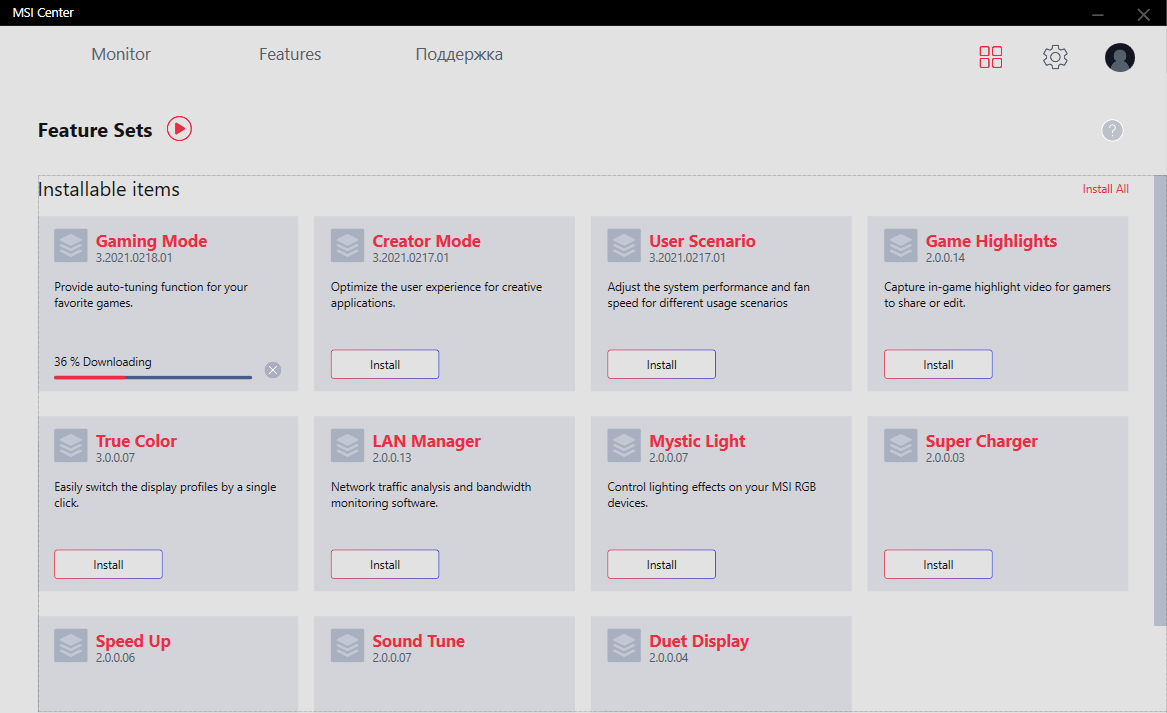1167x713 pixels.
Task: Click the LAN Manager title
Action: point(426,441)
